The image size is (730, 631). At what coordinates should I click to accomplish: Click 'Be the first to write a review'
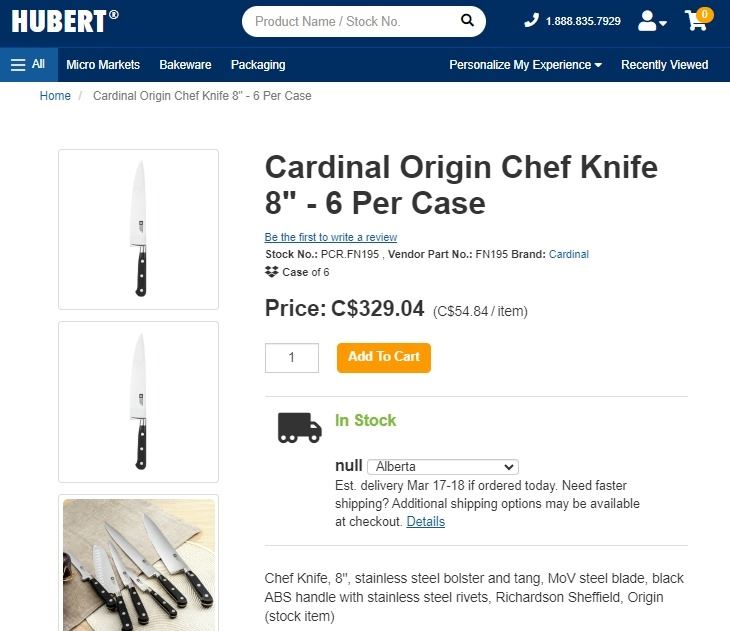coord(330,237)
